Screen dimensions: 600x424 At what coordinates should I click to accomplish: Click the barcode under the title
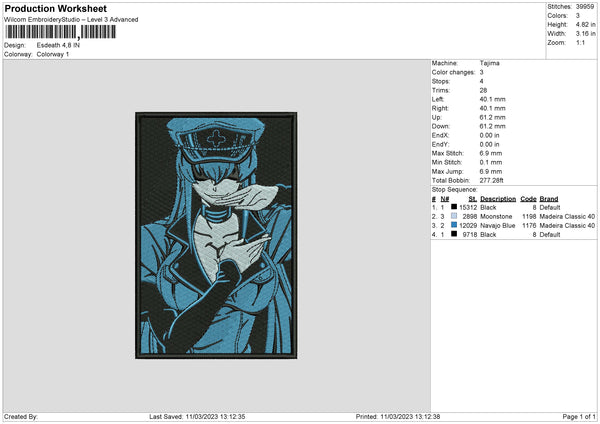tap(60, 32)
